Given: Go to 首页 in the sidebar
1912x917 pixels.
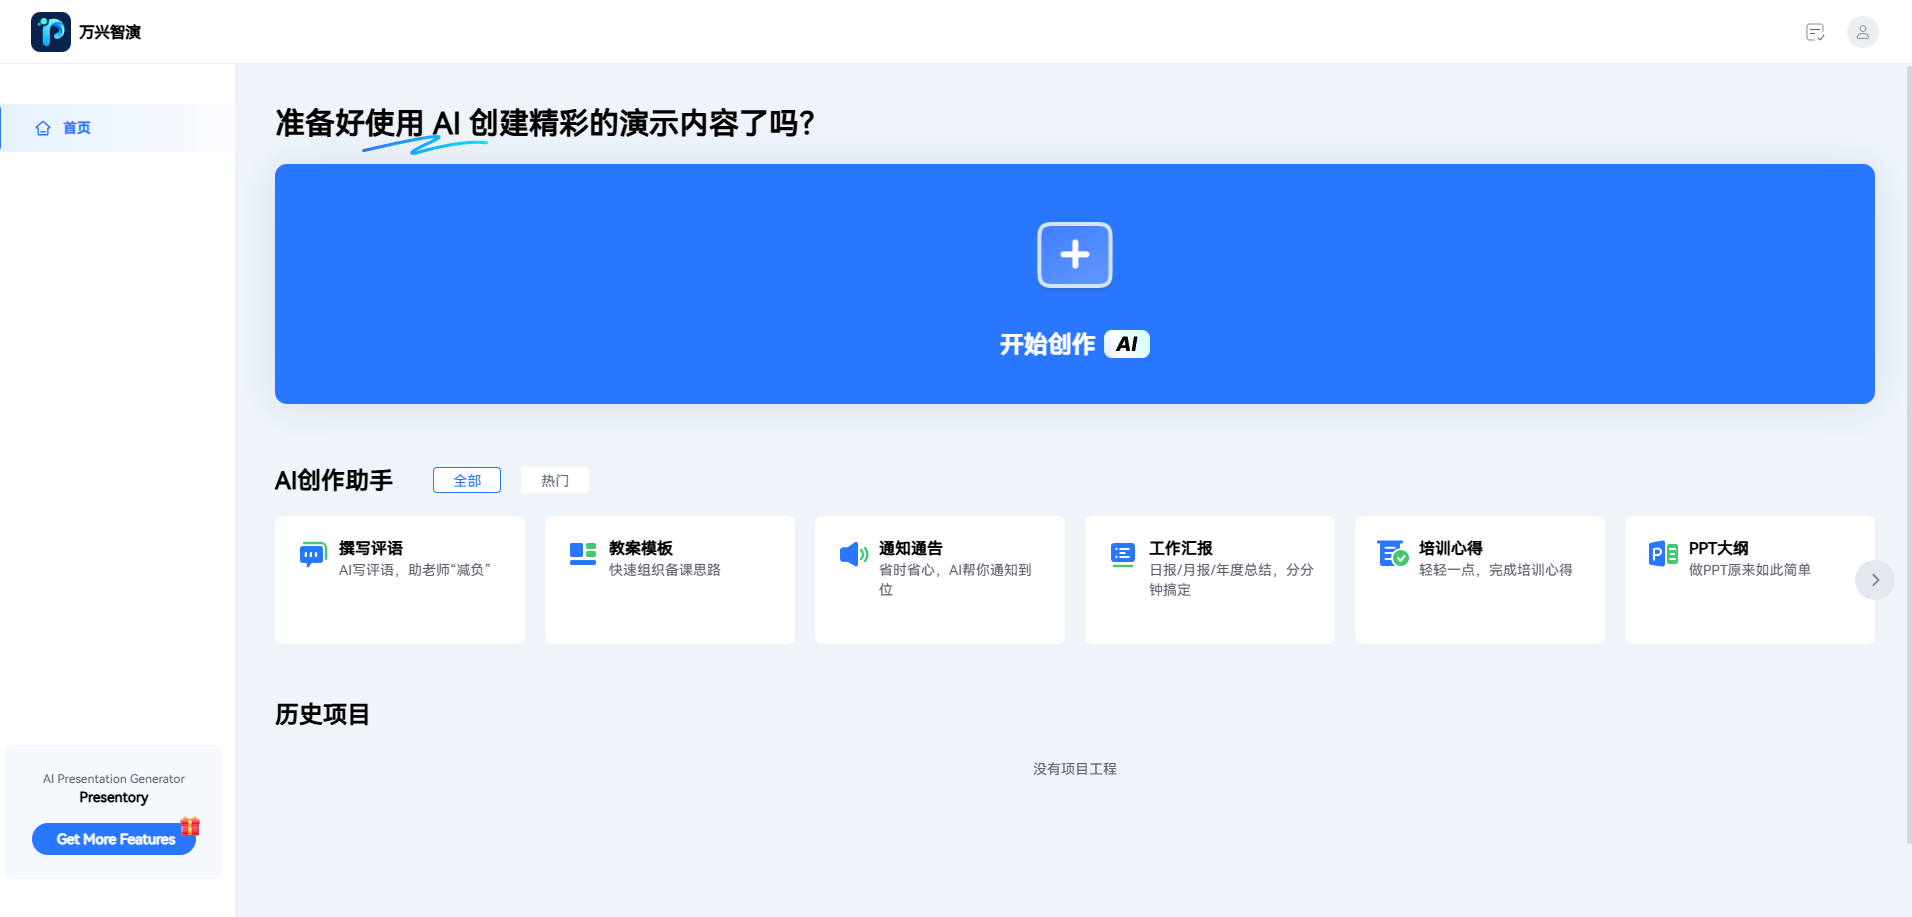Looking at the screenshot, I should [76, 128].
